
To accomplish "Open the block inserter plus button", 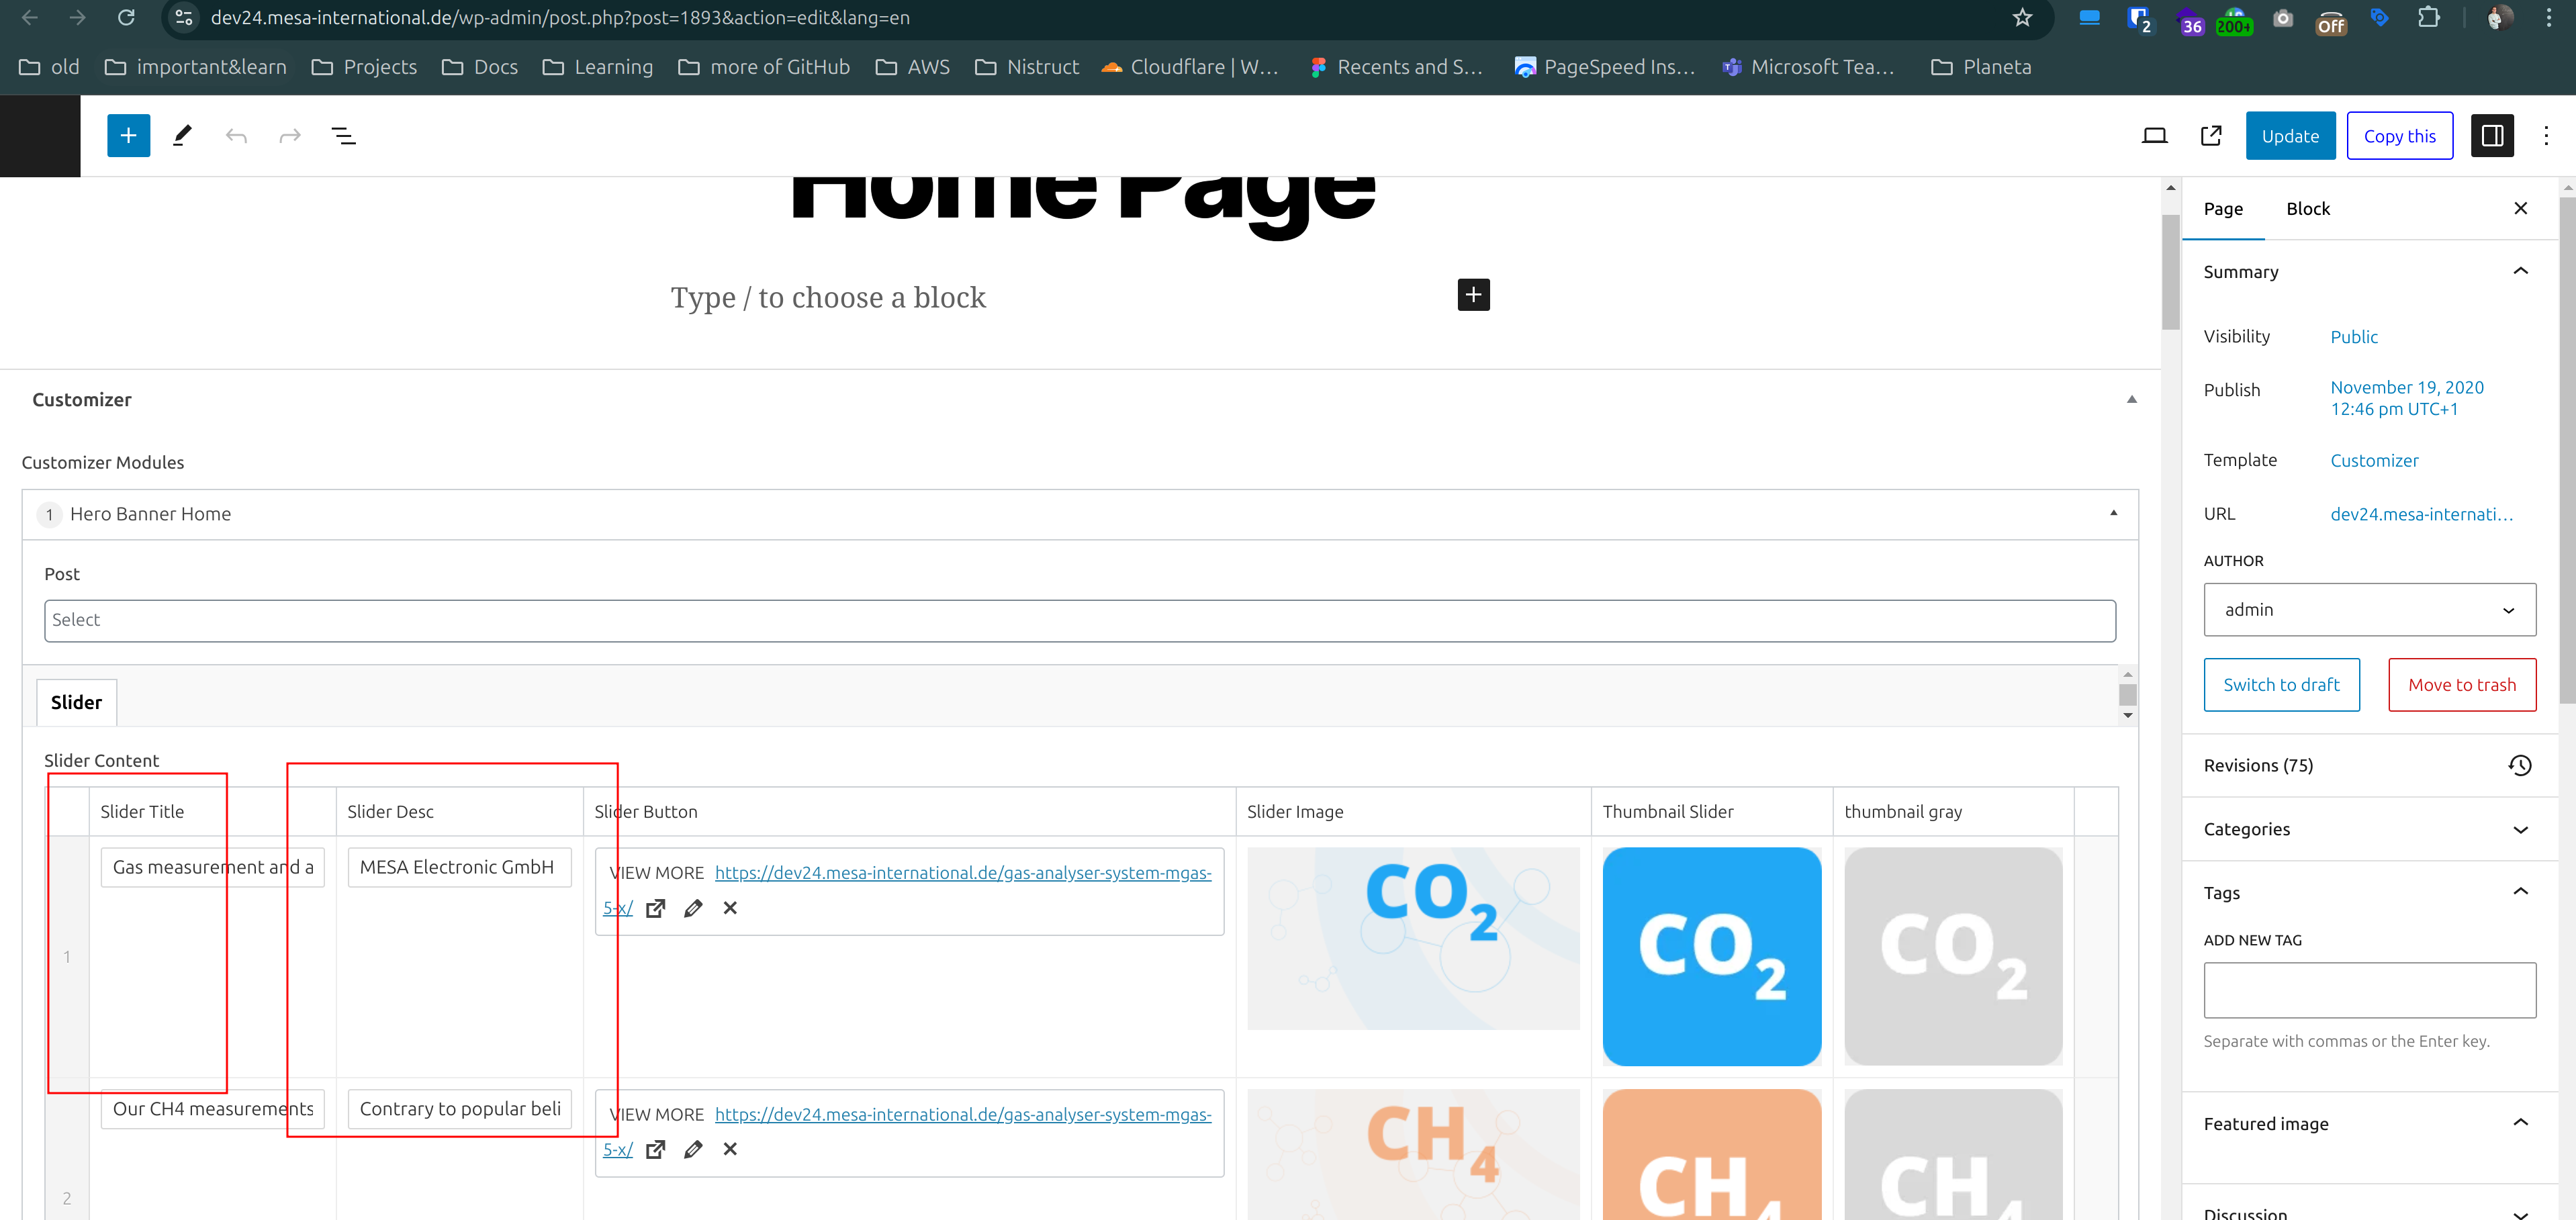I will pos(128,136).
